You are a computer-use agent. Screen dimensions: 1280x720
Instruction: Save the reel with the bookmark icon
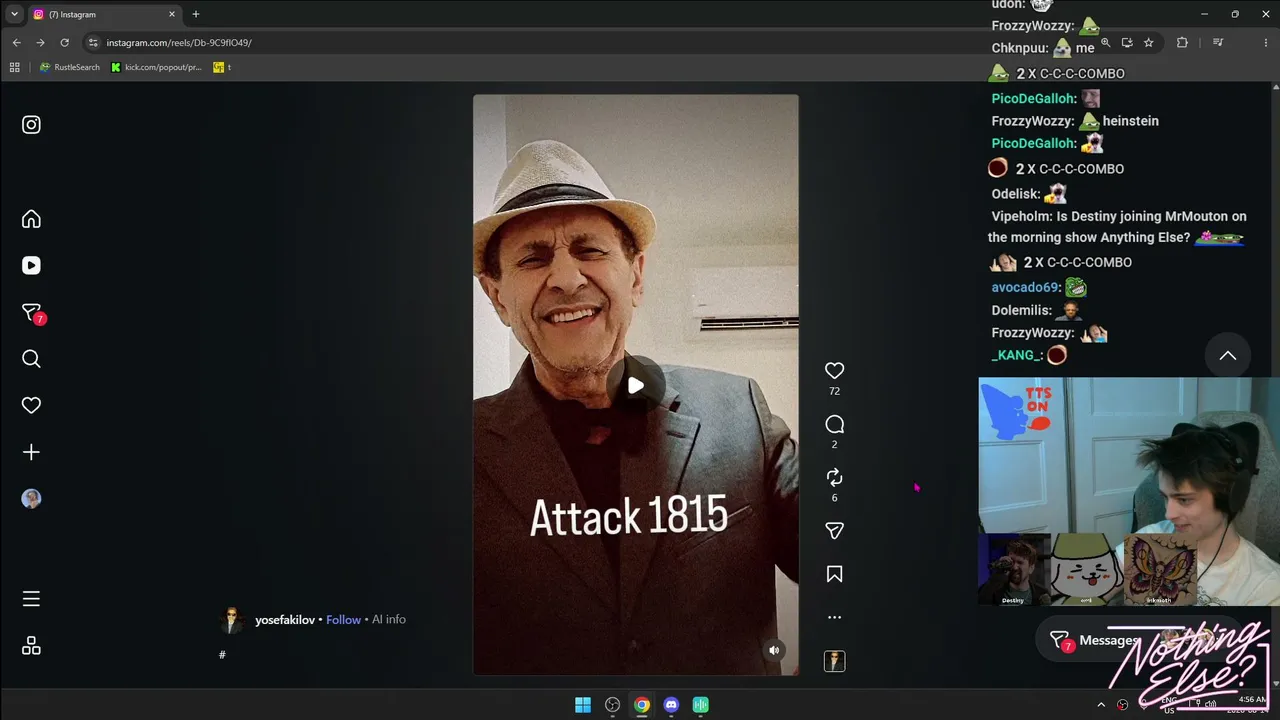[x=834, y=574]
